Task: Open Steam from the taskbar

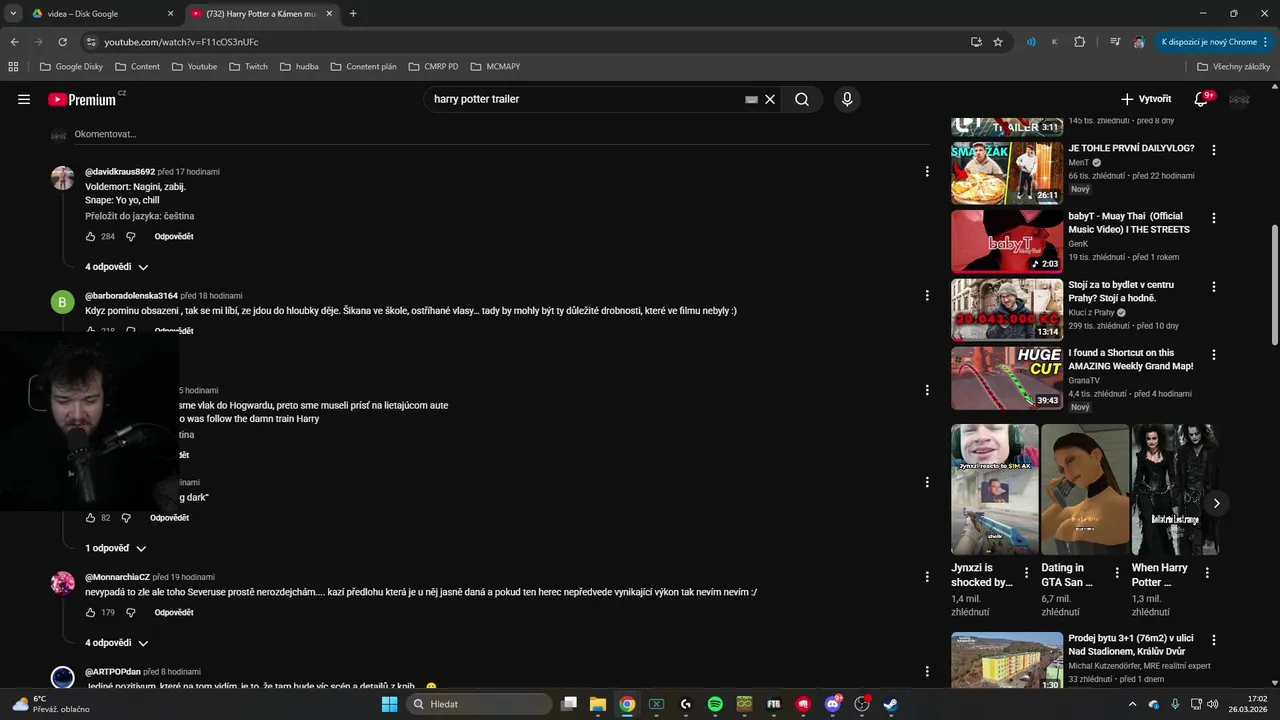Action: [891, 704]
